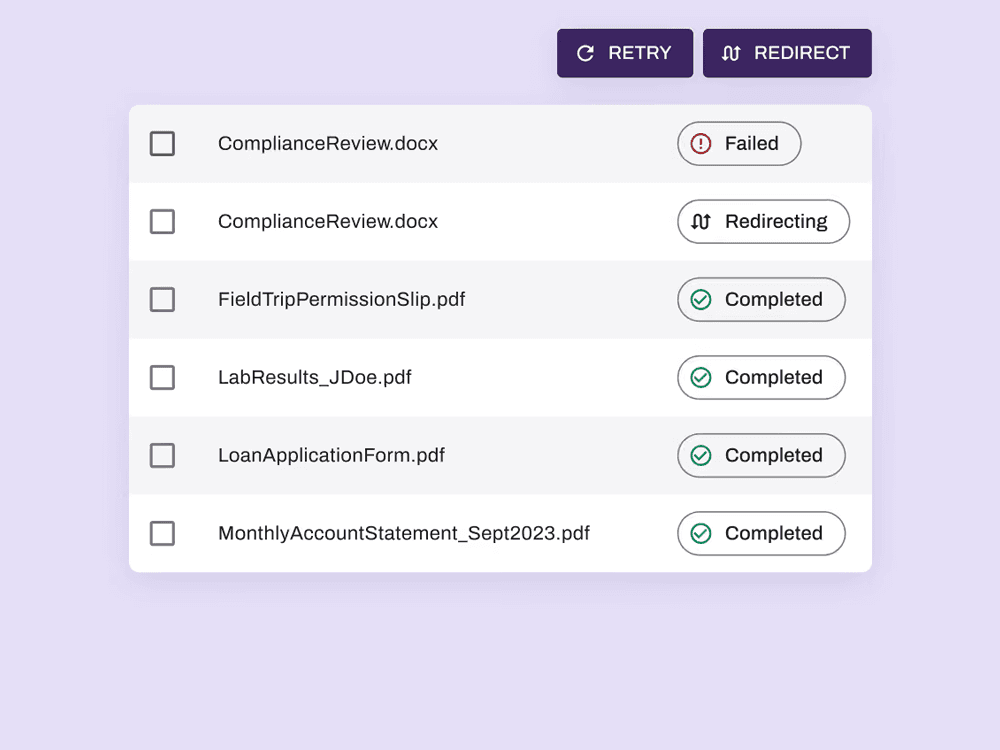
Task: Select the LabResults_JDoe.pdf file name
Action: point(314,378)
